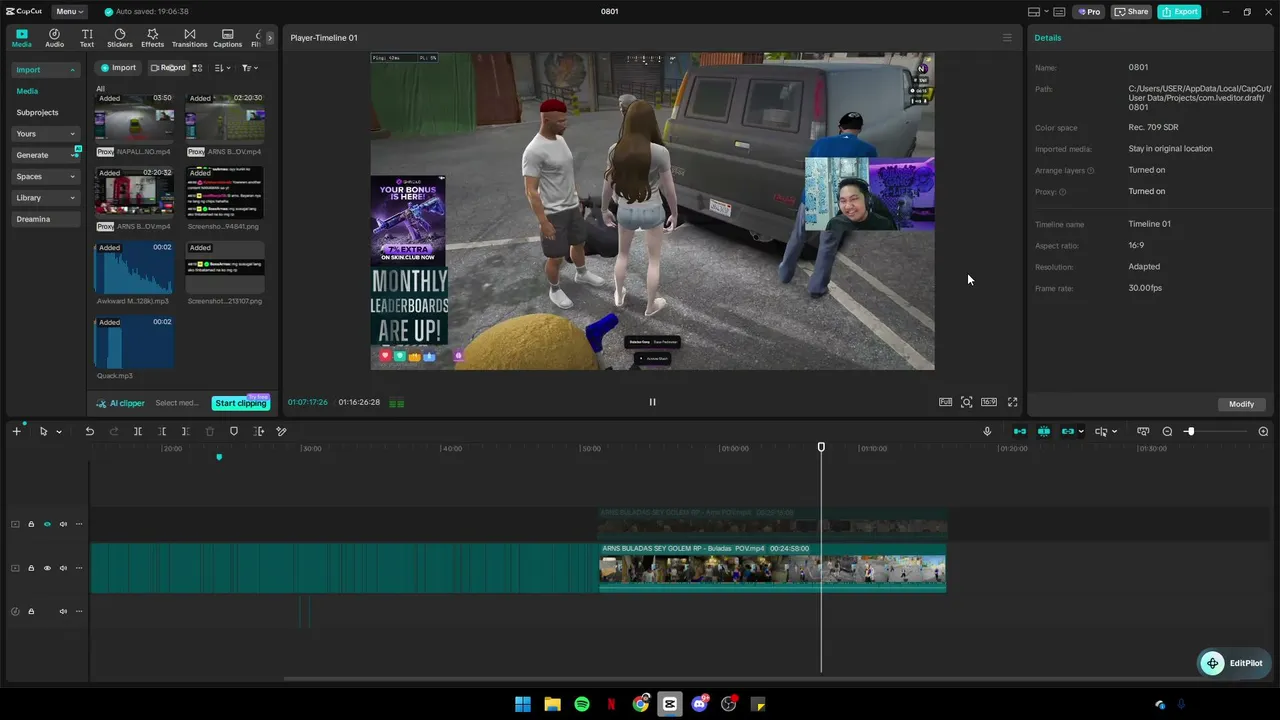Open the layout switcher in title bar
1280x720 pixels.
[x=1039, y=12]
